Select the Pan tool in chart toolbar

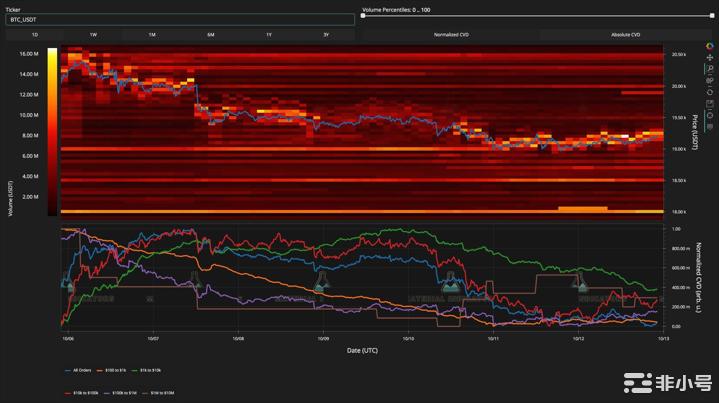708,58
